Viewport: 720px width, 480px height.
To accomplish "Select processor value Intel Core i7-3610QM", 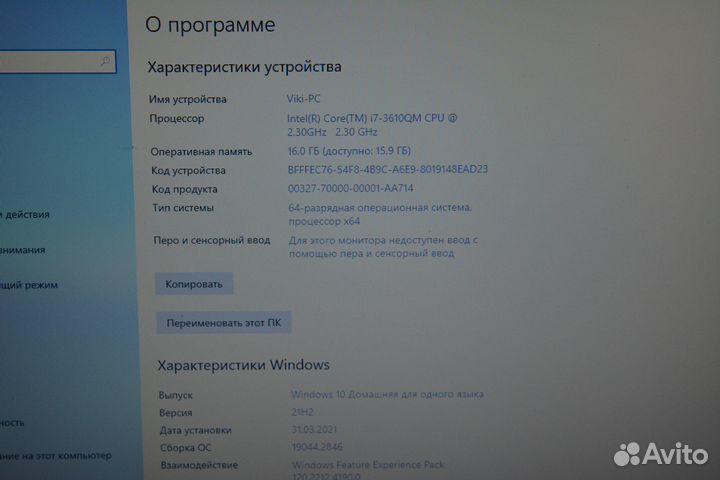I will point(372,125).
